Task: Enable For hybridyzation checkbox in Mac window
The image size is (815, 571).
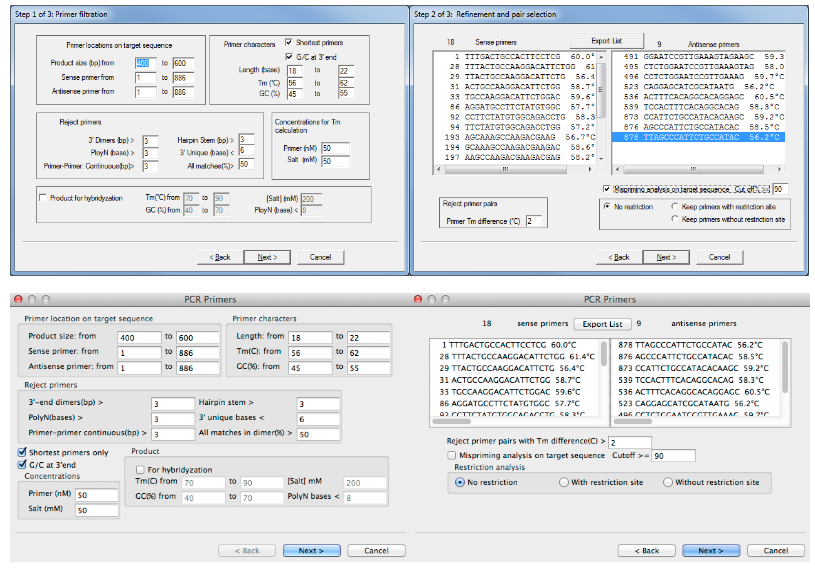Action: (140, 469)
